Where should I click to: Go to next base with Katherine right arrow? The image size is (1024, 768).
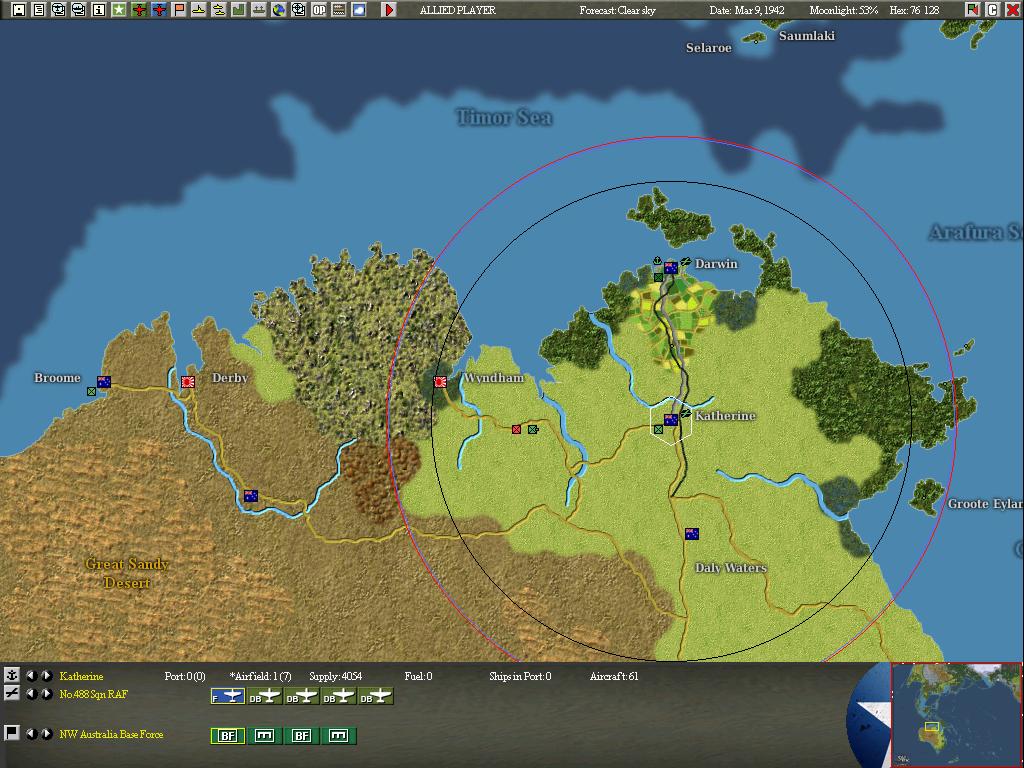point(46,675)
